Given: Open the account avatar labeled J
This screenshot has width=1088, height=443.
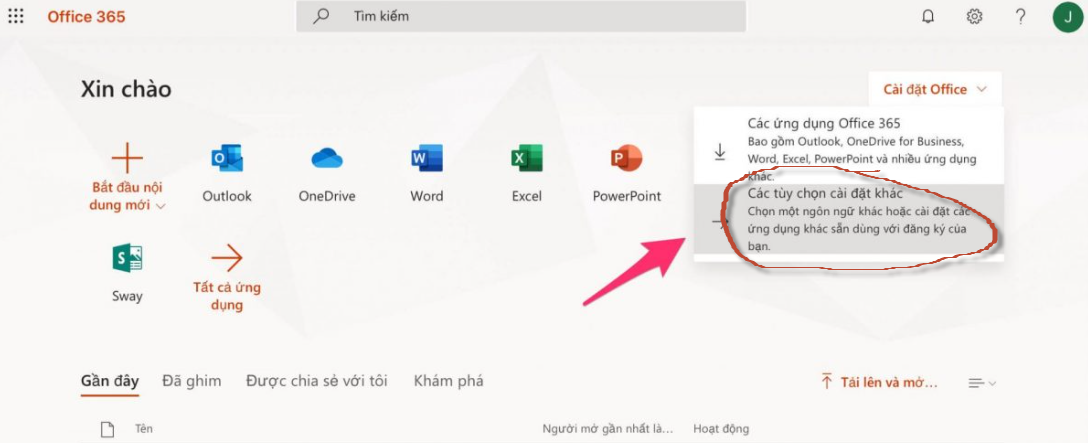Looking at the screenshot, I should 1067,16.
